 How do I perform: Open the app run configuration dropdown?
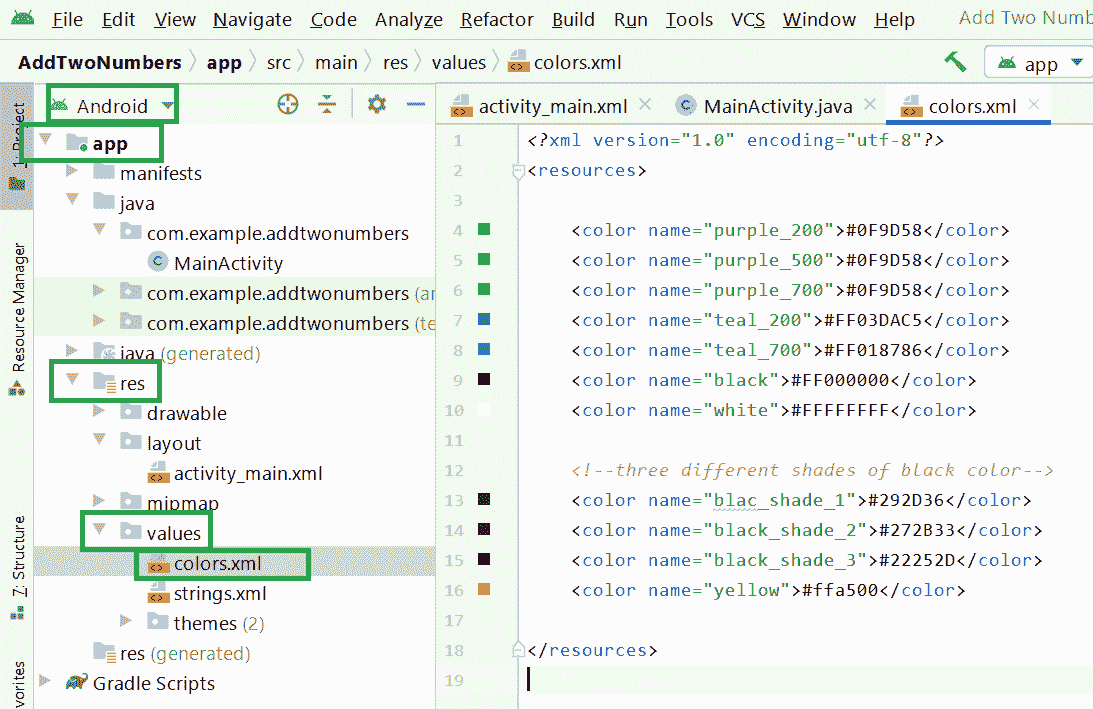click(x=1038, y=63)
